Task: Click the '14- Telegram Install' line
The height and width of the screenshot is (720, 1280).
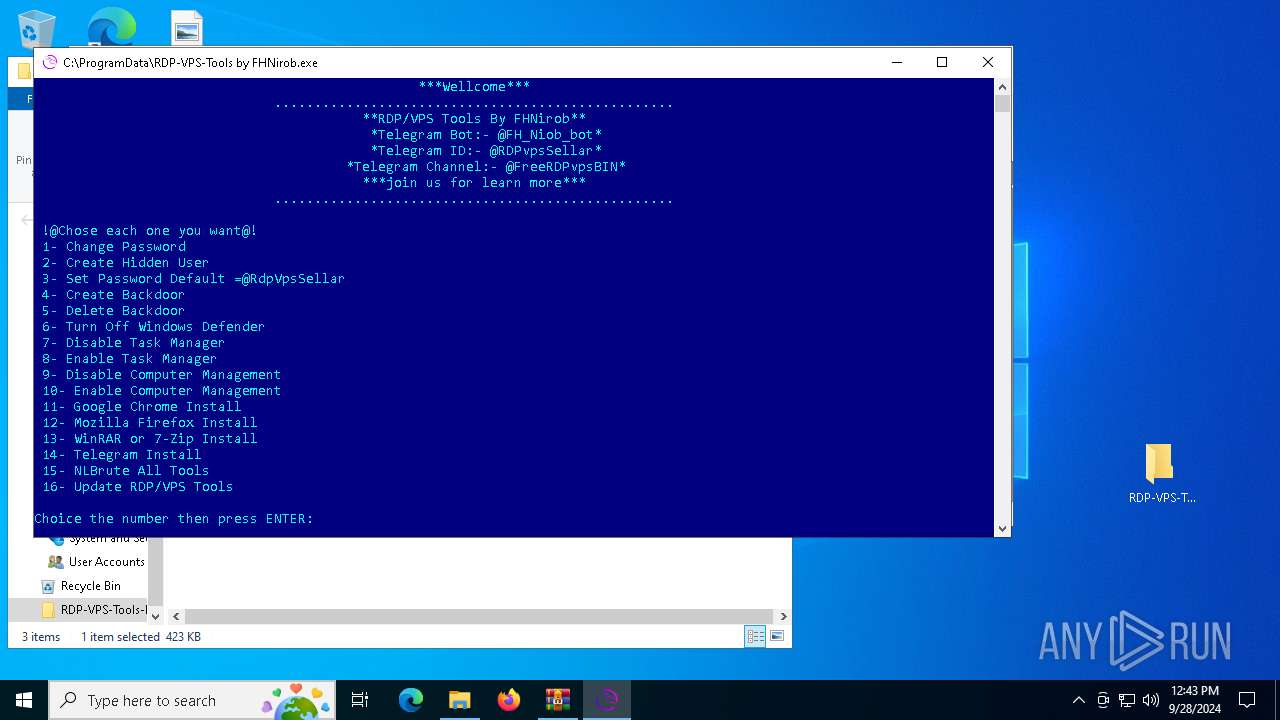Action: (x=121, y=454)
